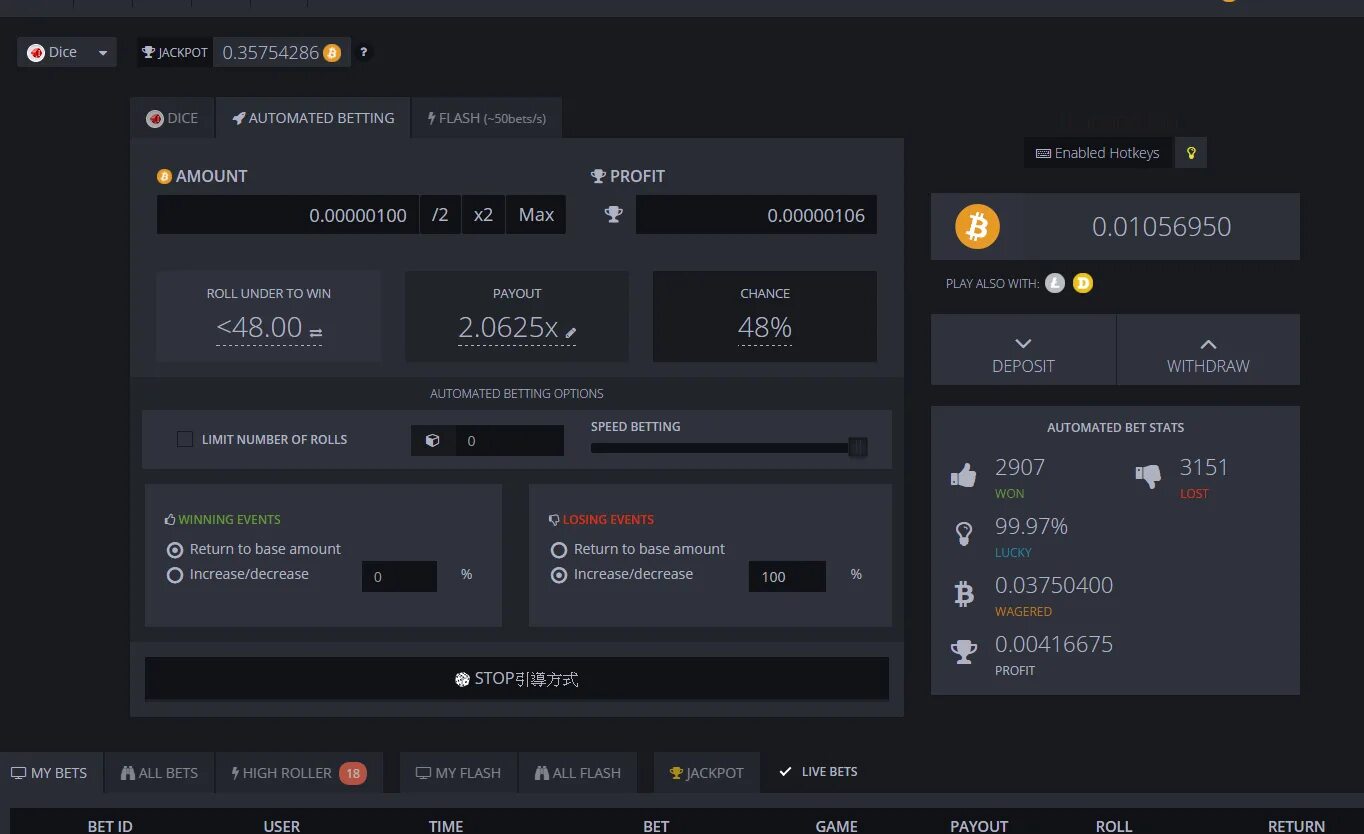Set bet amount to Max

point(536,215)
